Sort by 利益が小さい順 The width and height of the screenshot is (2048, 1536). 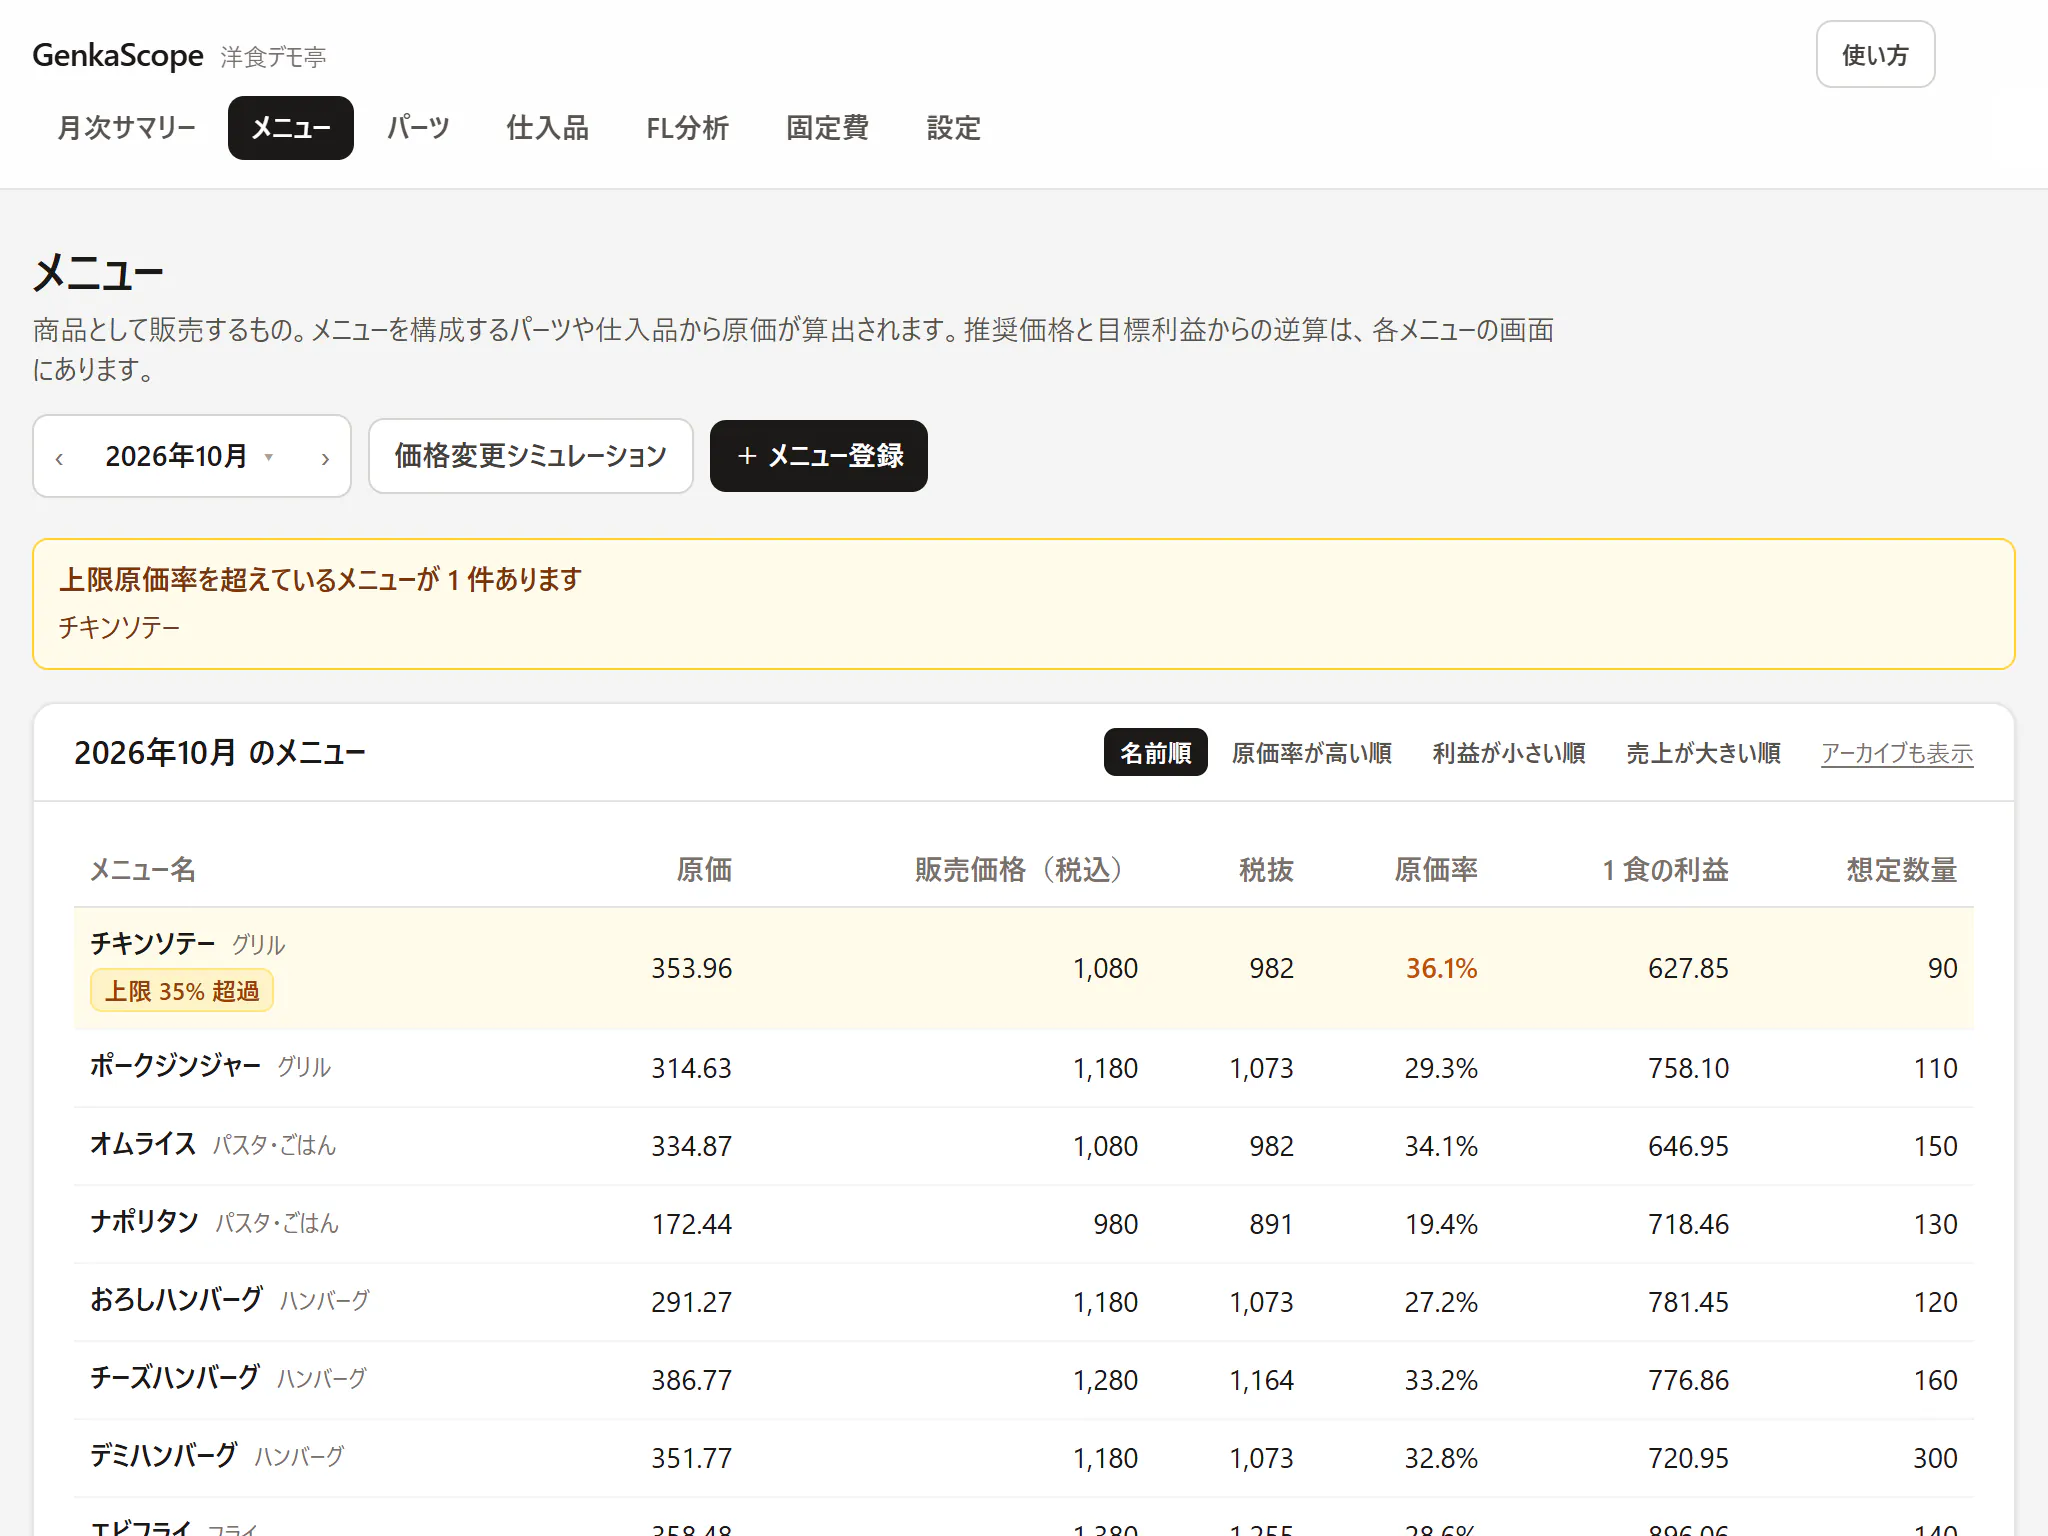click(1508, 752)
